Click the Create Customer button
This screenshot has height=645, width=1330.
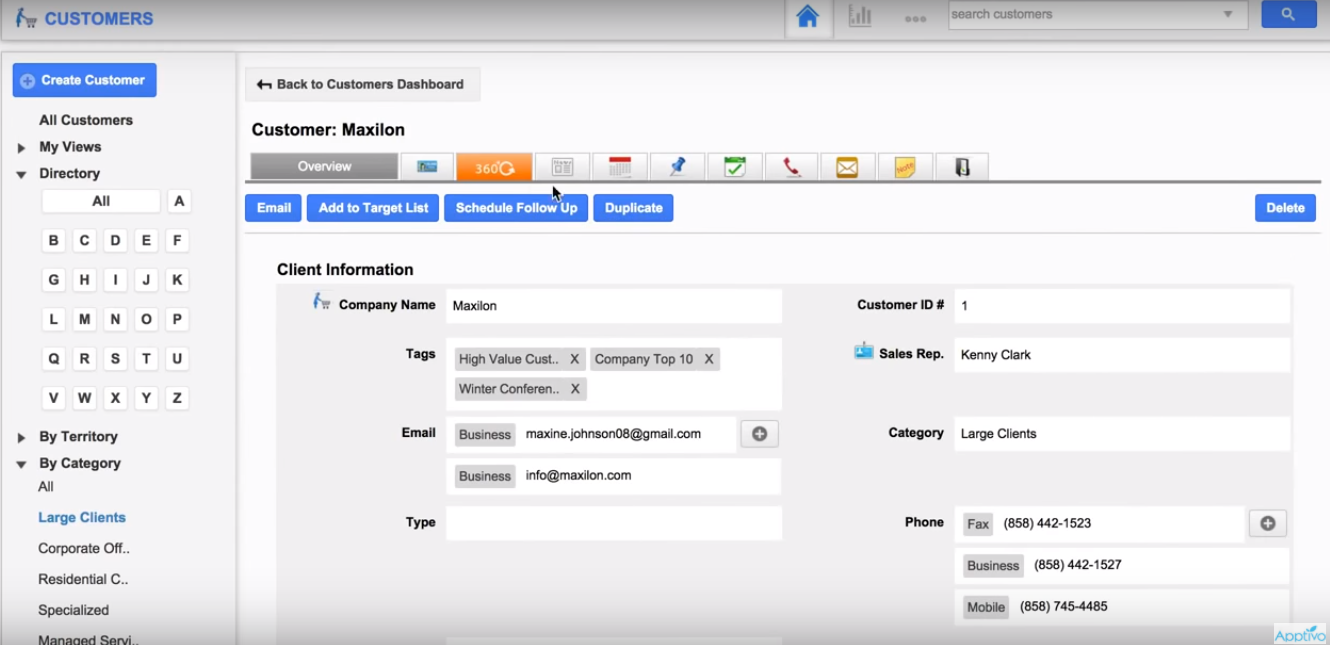pyautogui.click(x=84, y=79)
